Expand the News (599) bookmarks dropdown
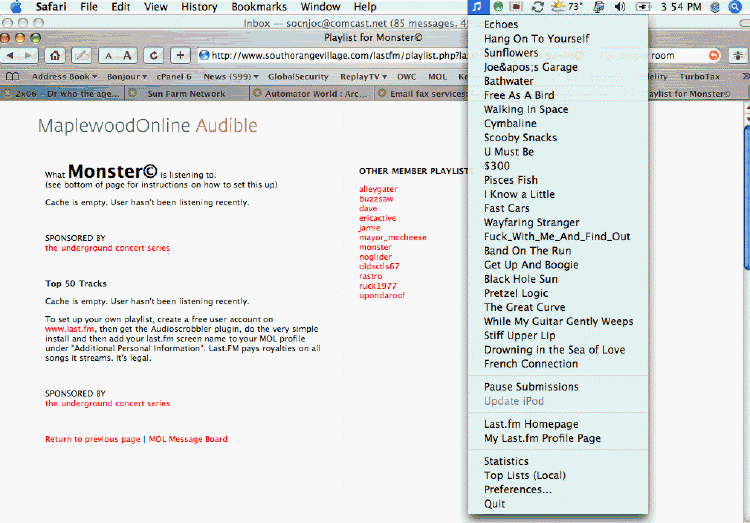Screen dimensions: 750x523 click(x=231, y=77)
